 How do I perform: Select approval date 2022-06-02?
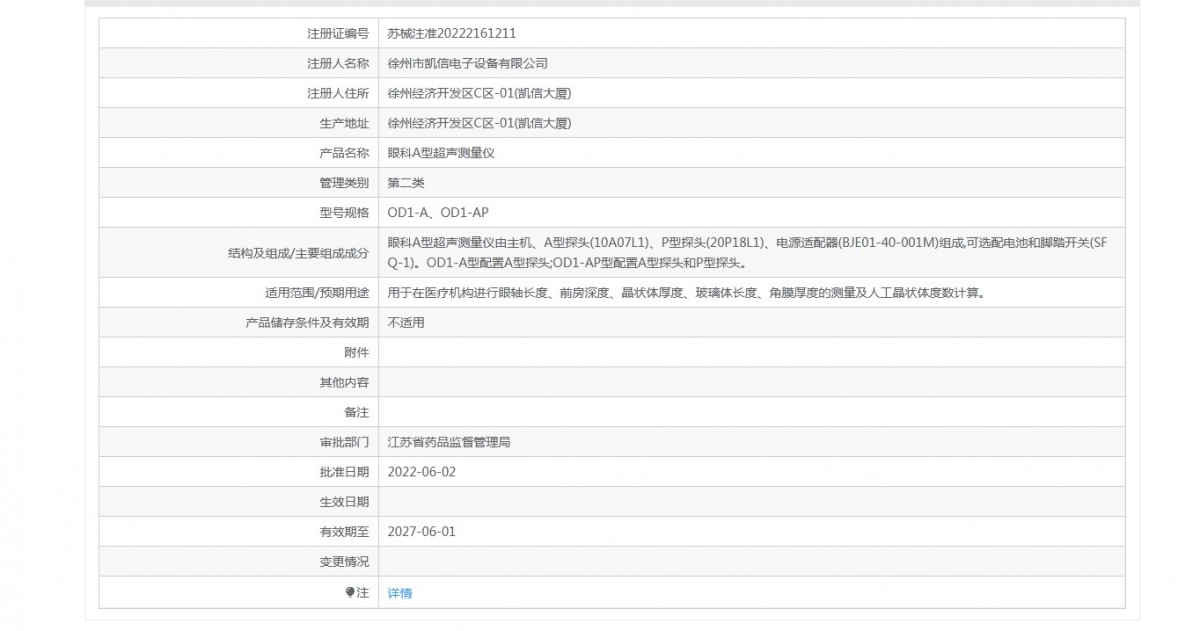421,472
